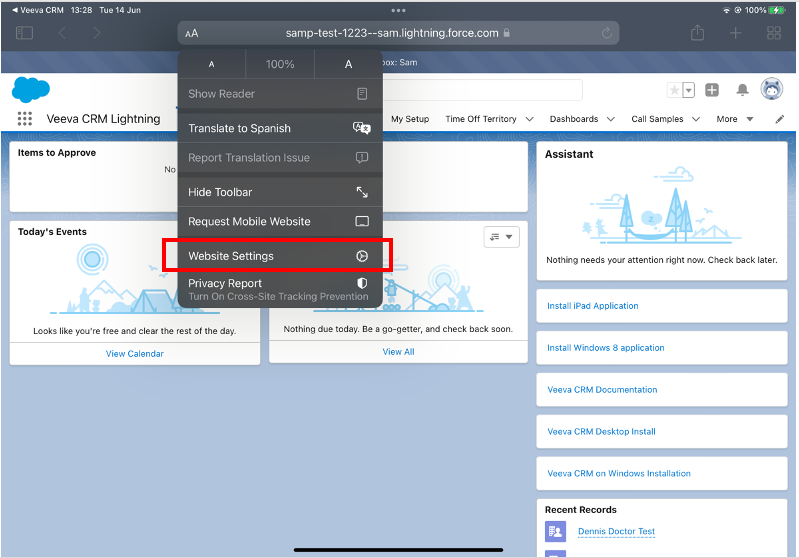Select Request Mobile Website
The image size is (799, 558).
tap(280, 222)
